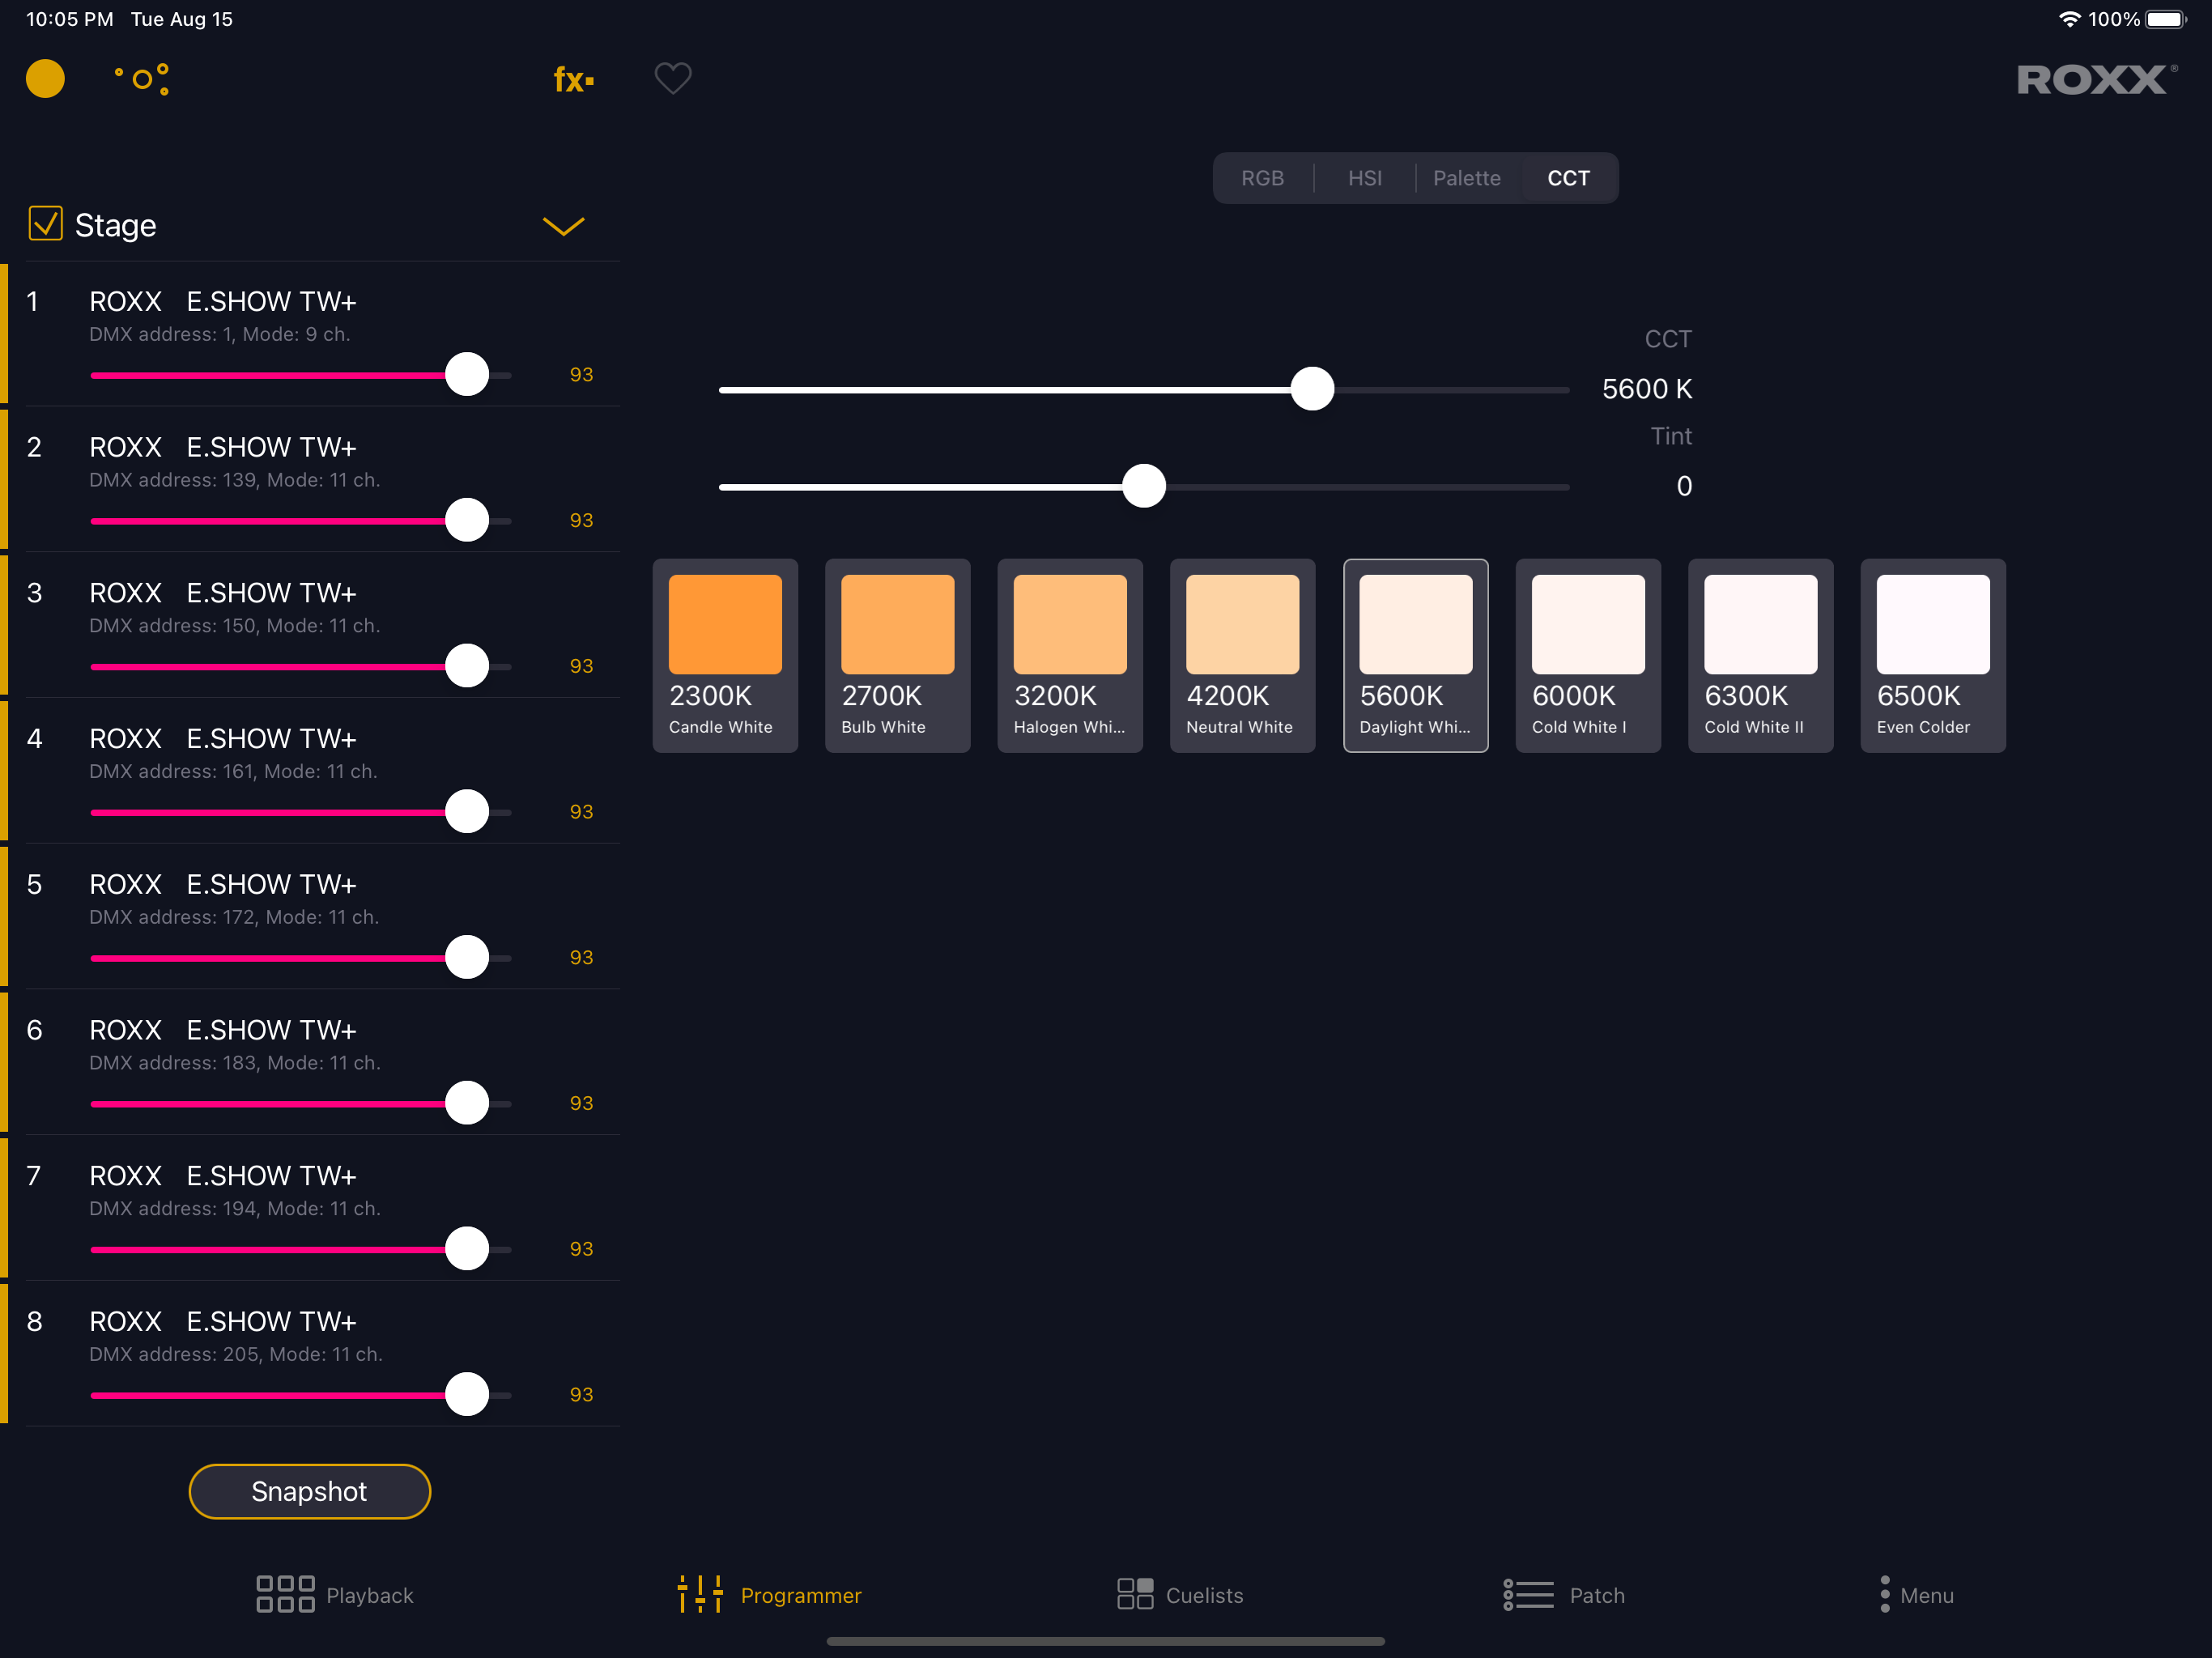Click the Tint value 0
2212x1658 pixels.
point(1684,486)
